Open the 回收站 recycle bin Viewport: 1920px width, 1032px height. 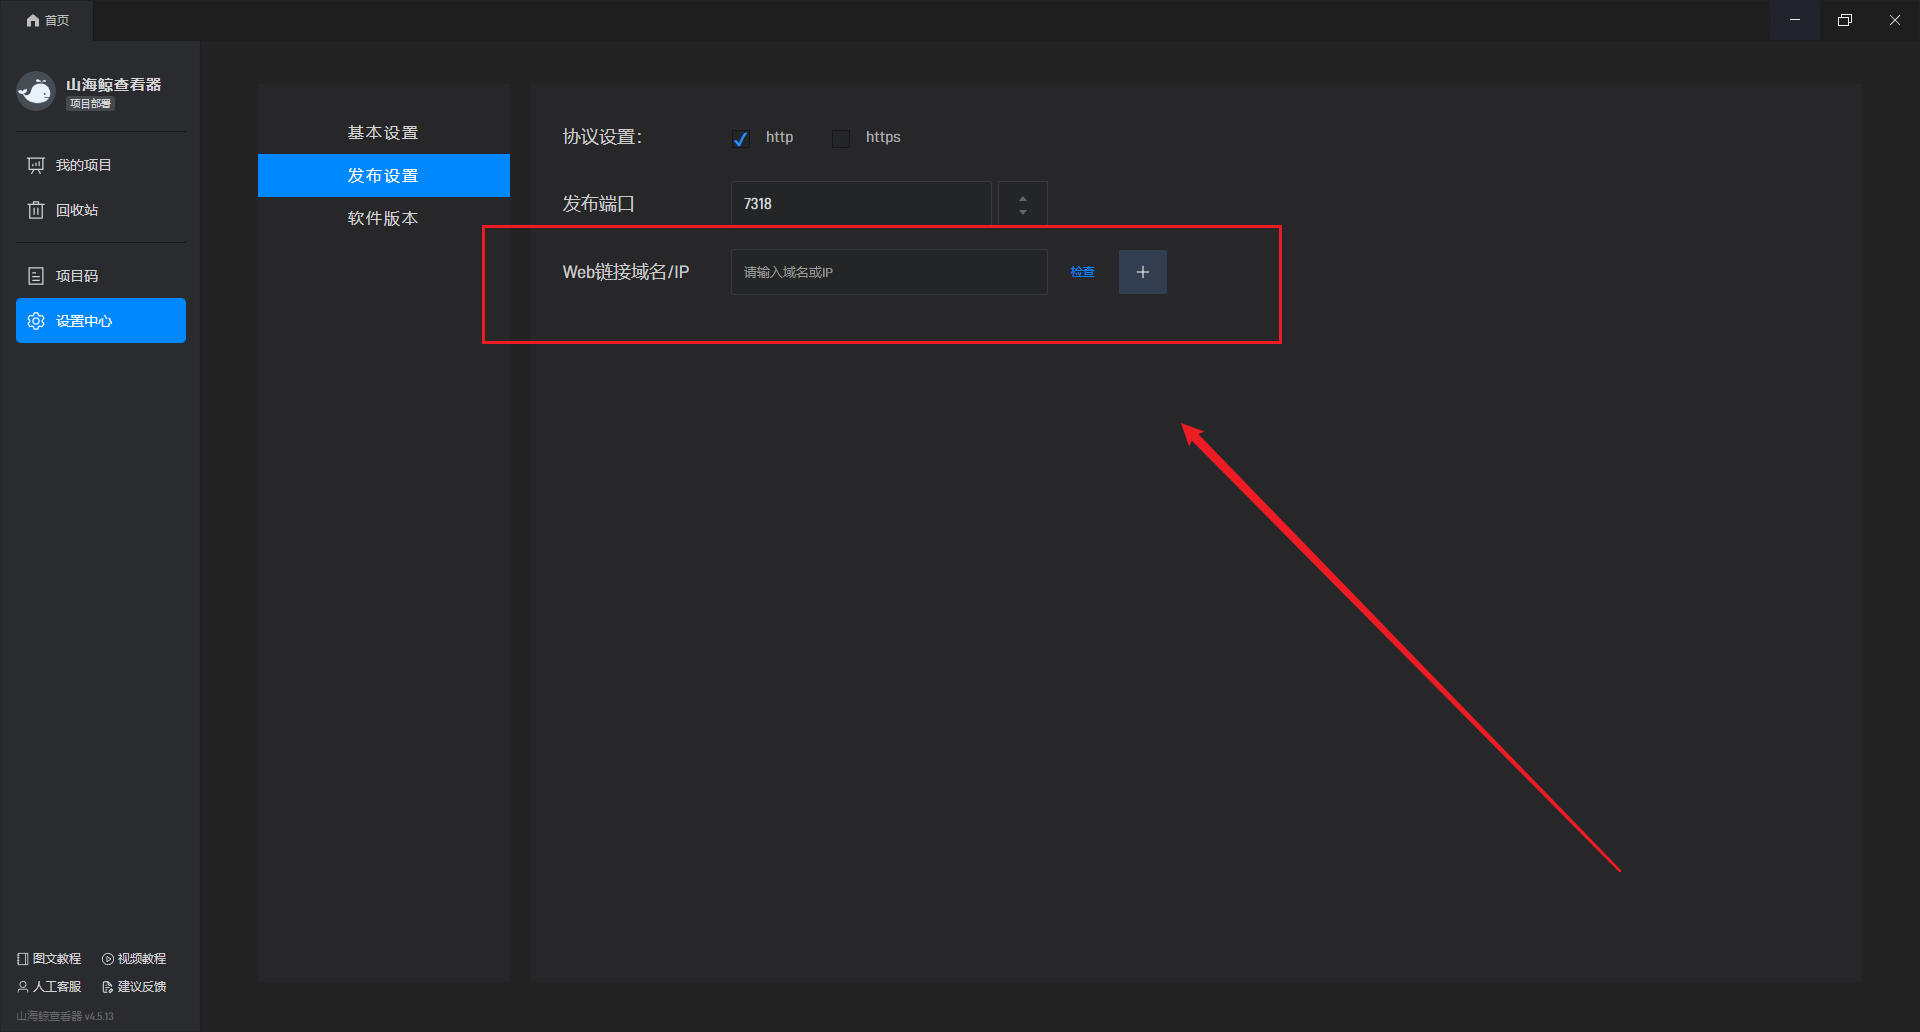76,210
